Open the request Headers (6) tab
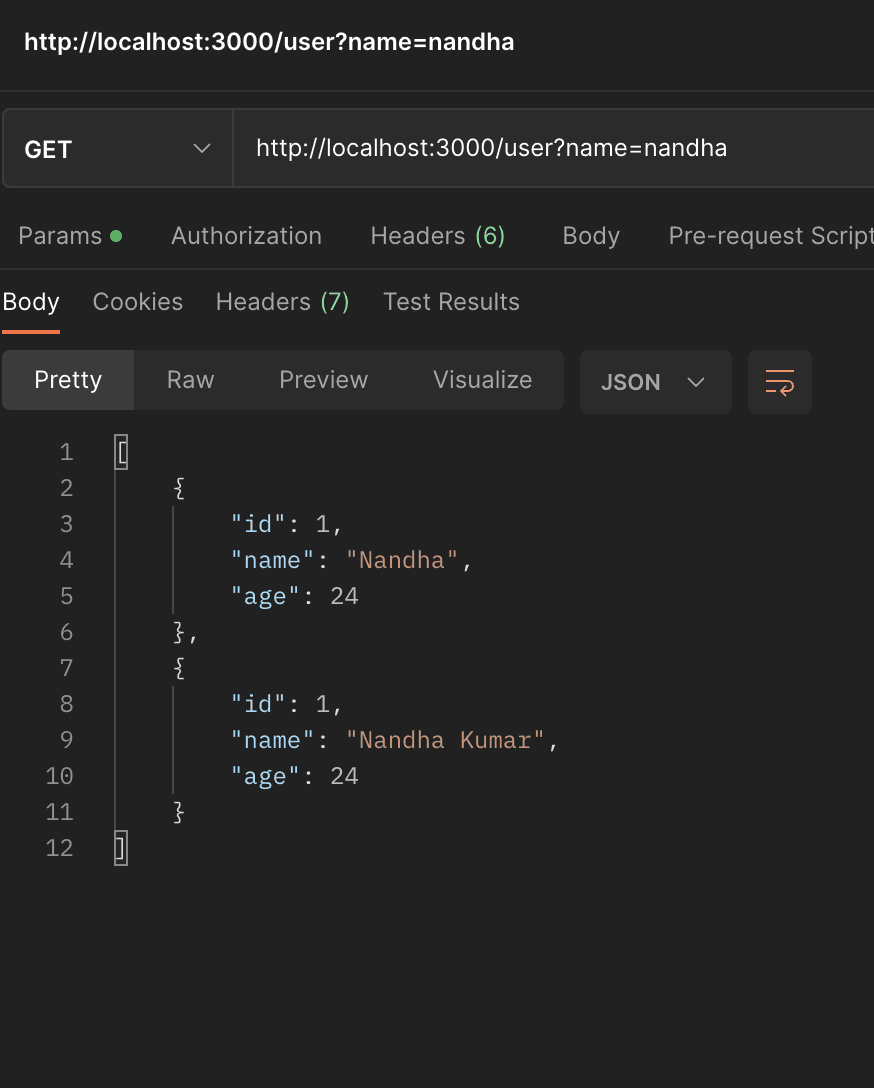The width and height of the screenshot is (874, 1088). pyautogui.click(x=438, y=236)
